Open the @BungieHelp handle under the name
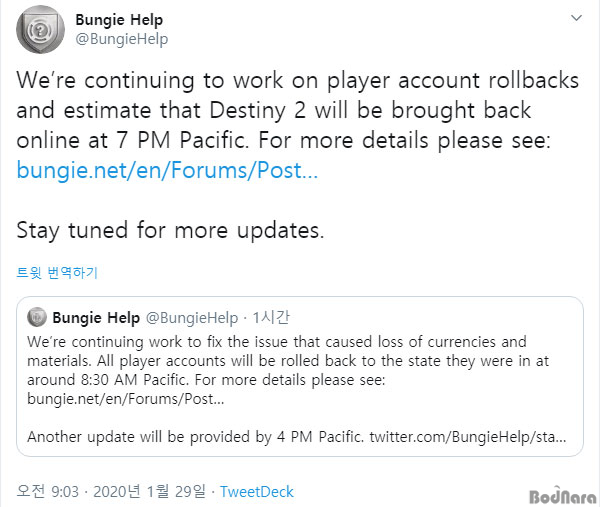The height and width of the screenshot is (507, 600). tap(121, 39)
